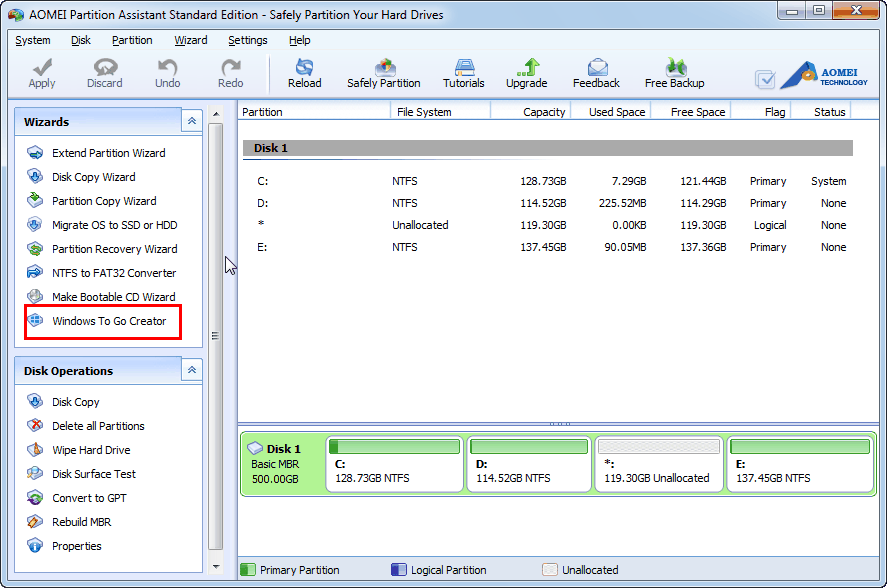Screen dimensions: 887x588
Task: Click the NTFS to FAT32 Converter icon
Action: pyautogui.click(x=35, y=272)
